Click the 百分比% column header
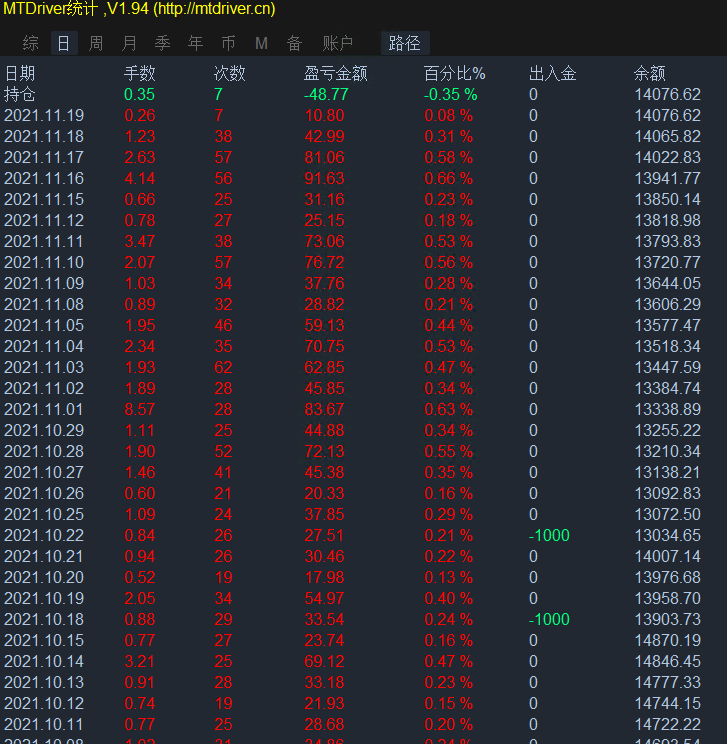727x744 pixels. click(454, 74)
